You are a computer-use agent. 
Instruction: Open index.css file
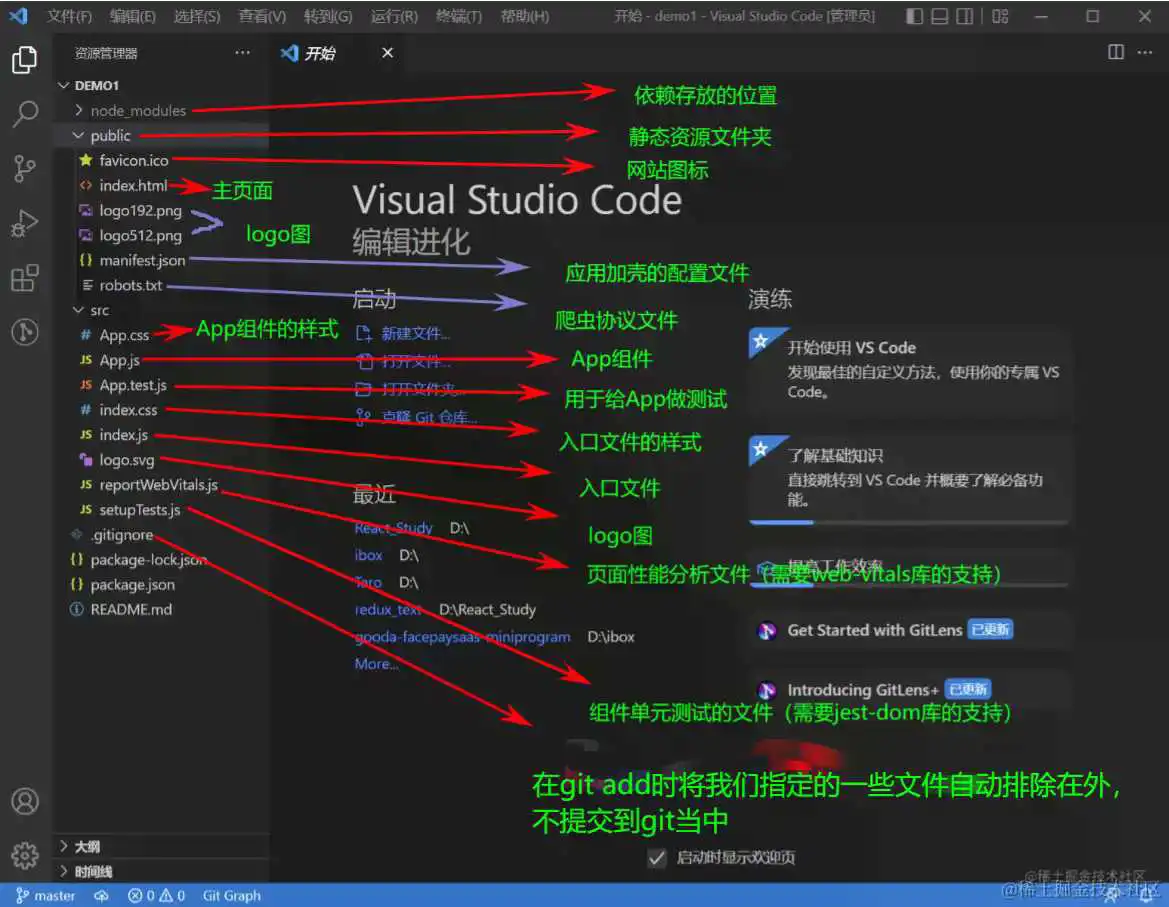pos(128,410)
